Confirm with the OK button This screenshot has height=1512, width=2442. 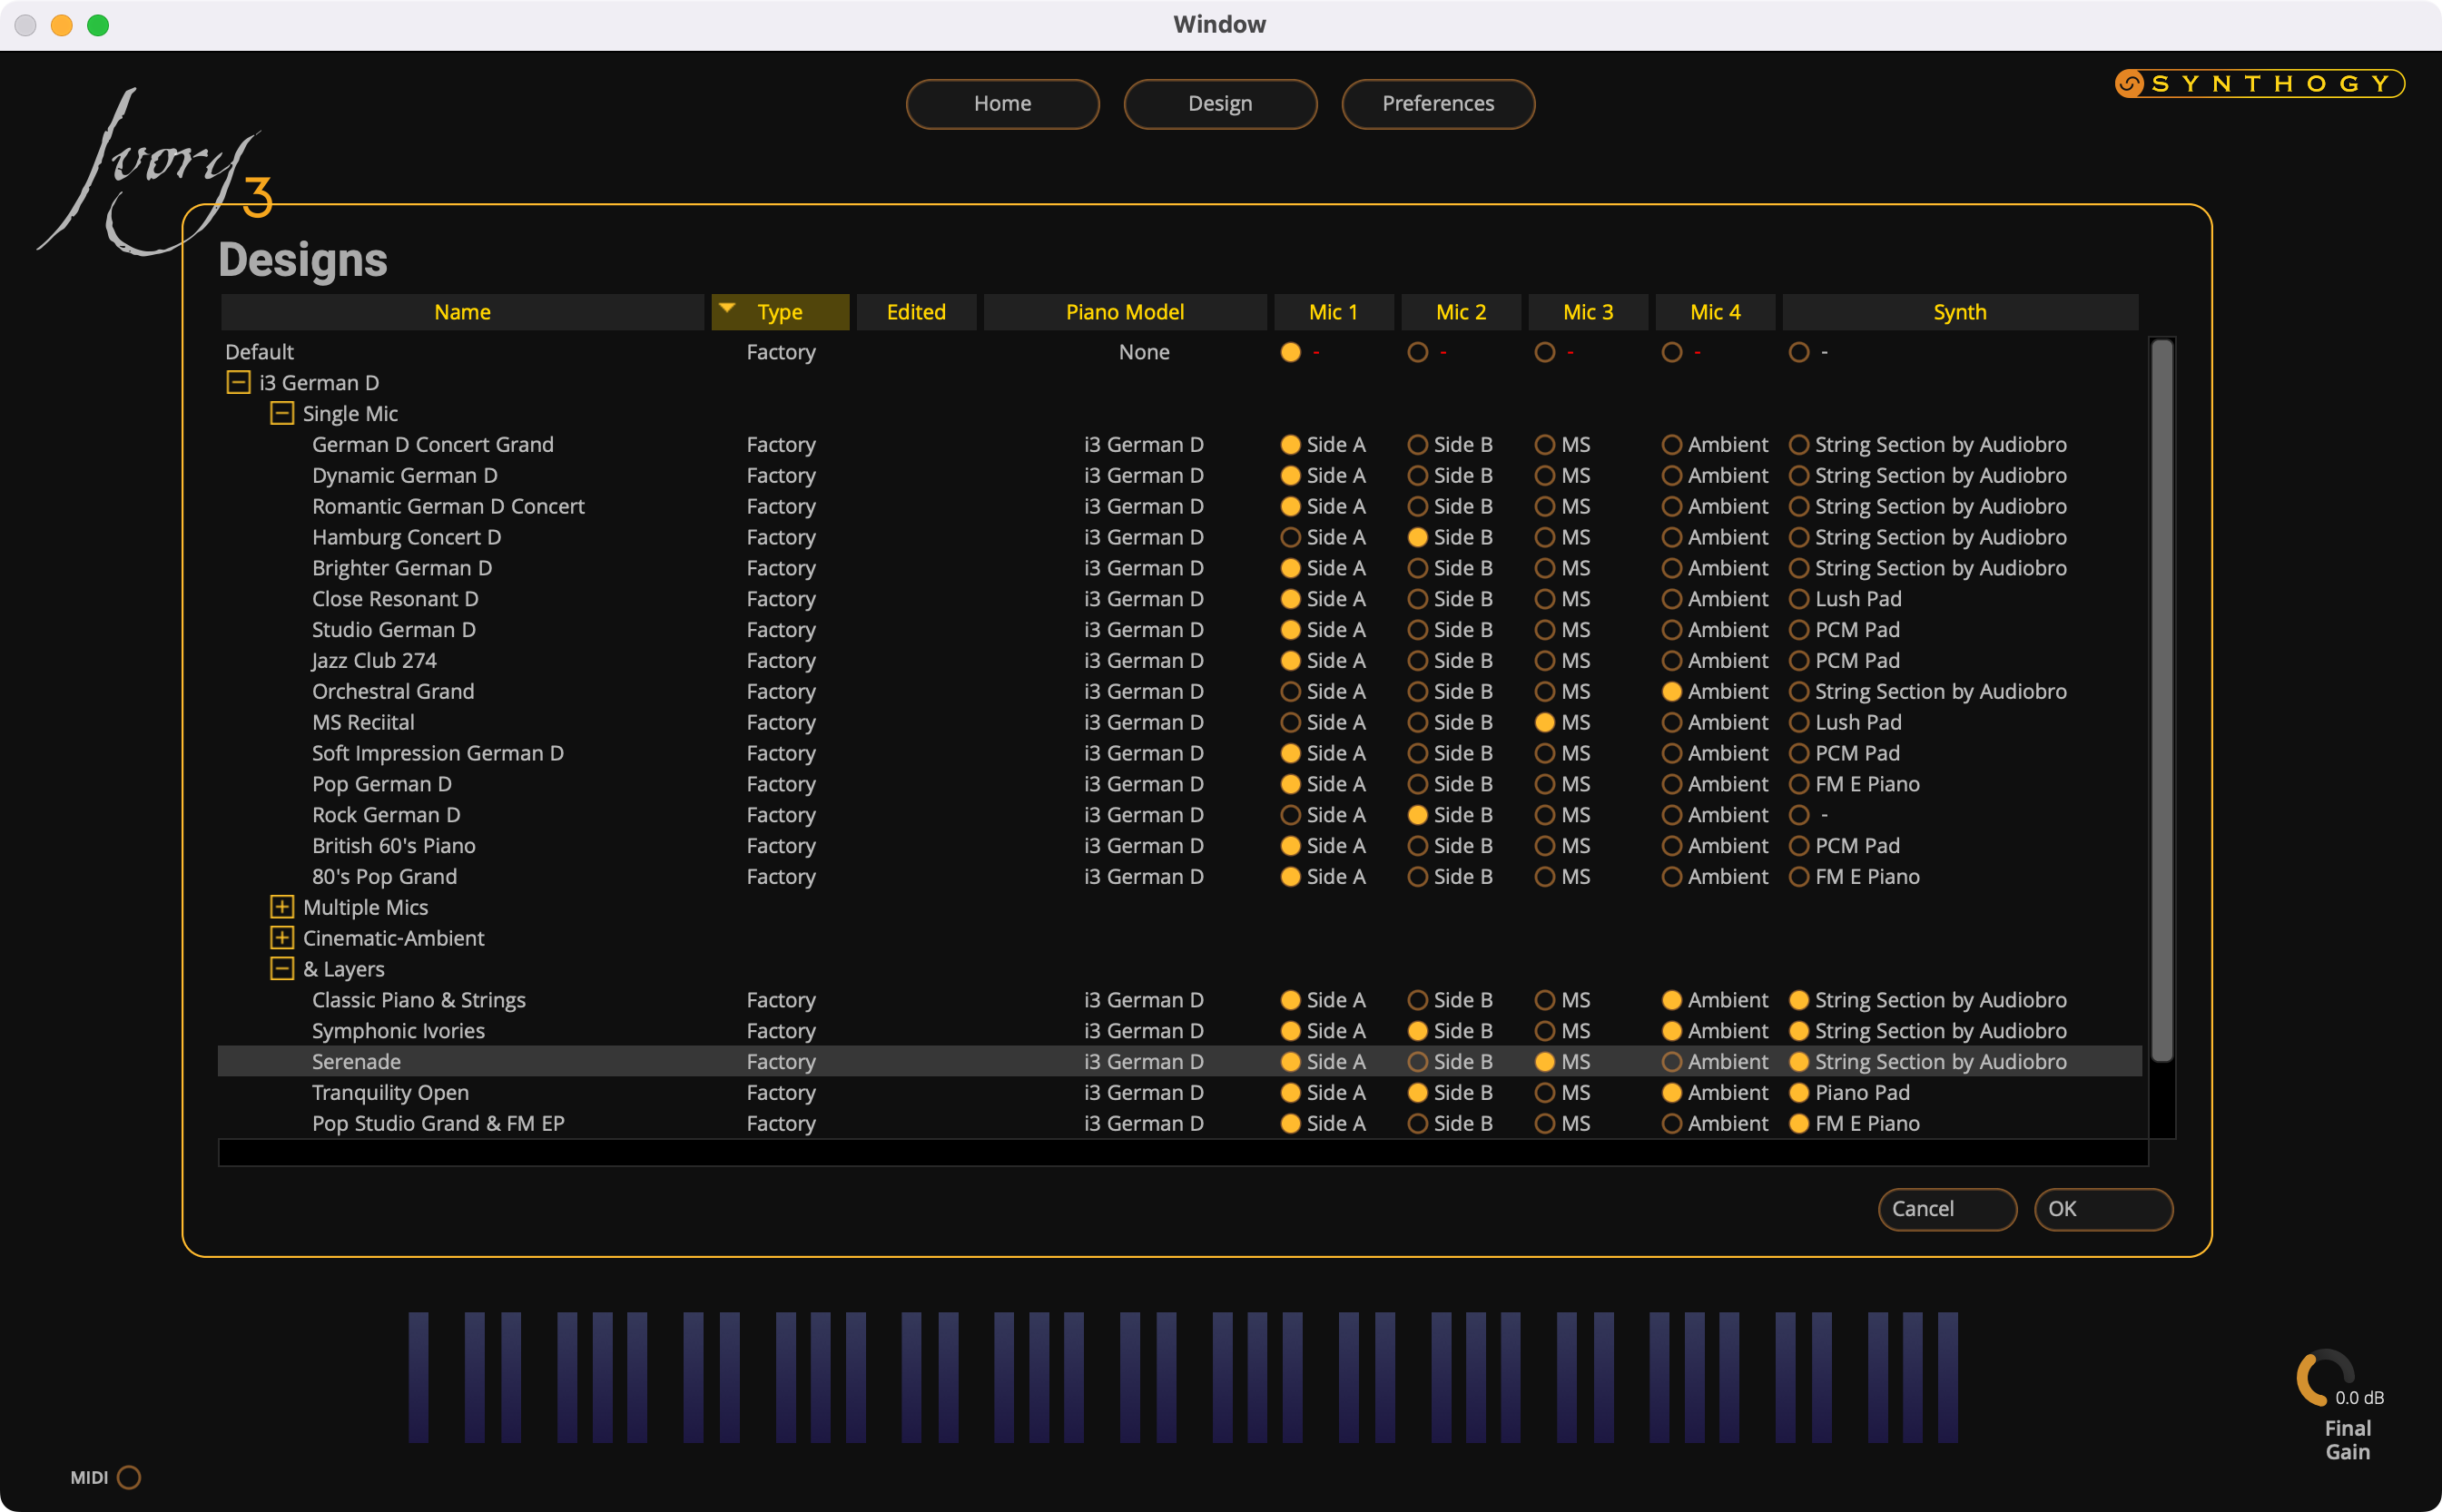(2103, 1209)
